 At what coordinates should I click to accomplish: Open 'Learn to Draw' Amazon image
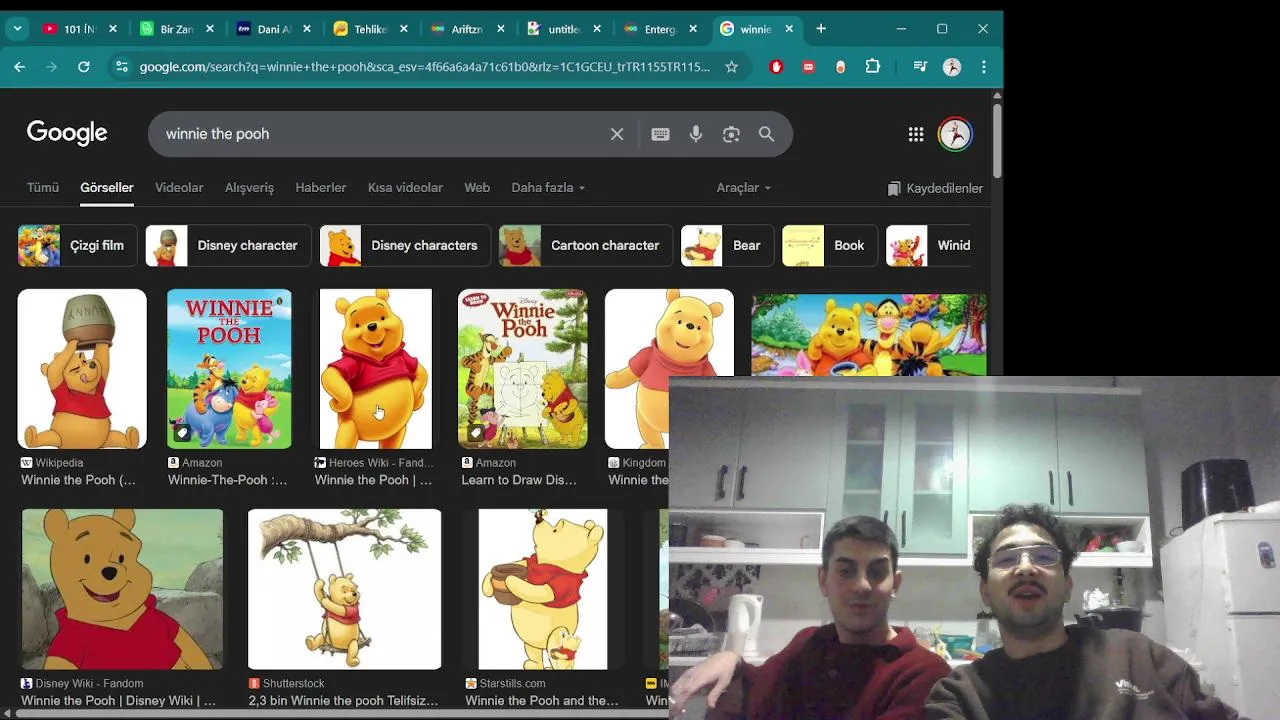coord(523,369)
